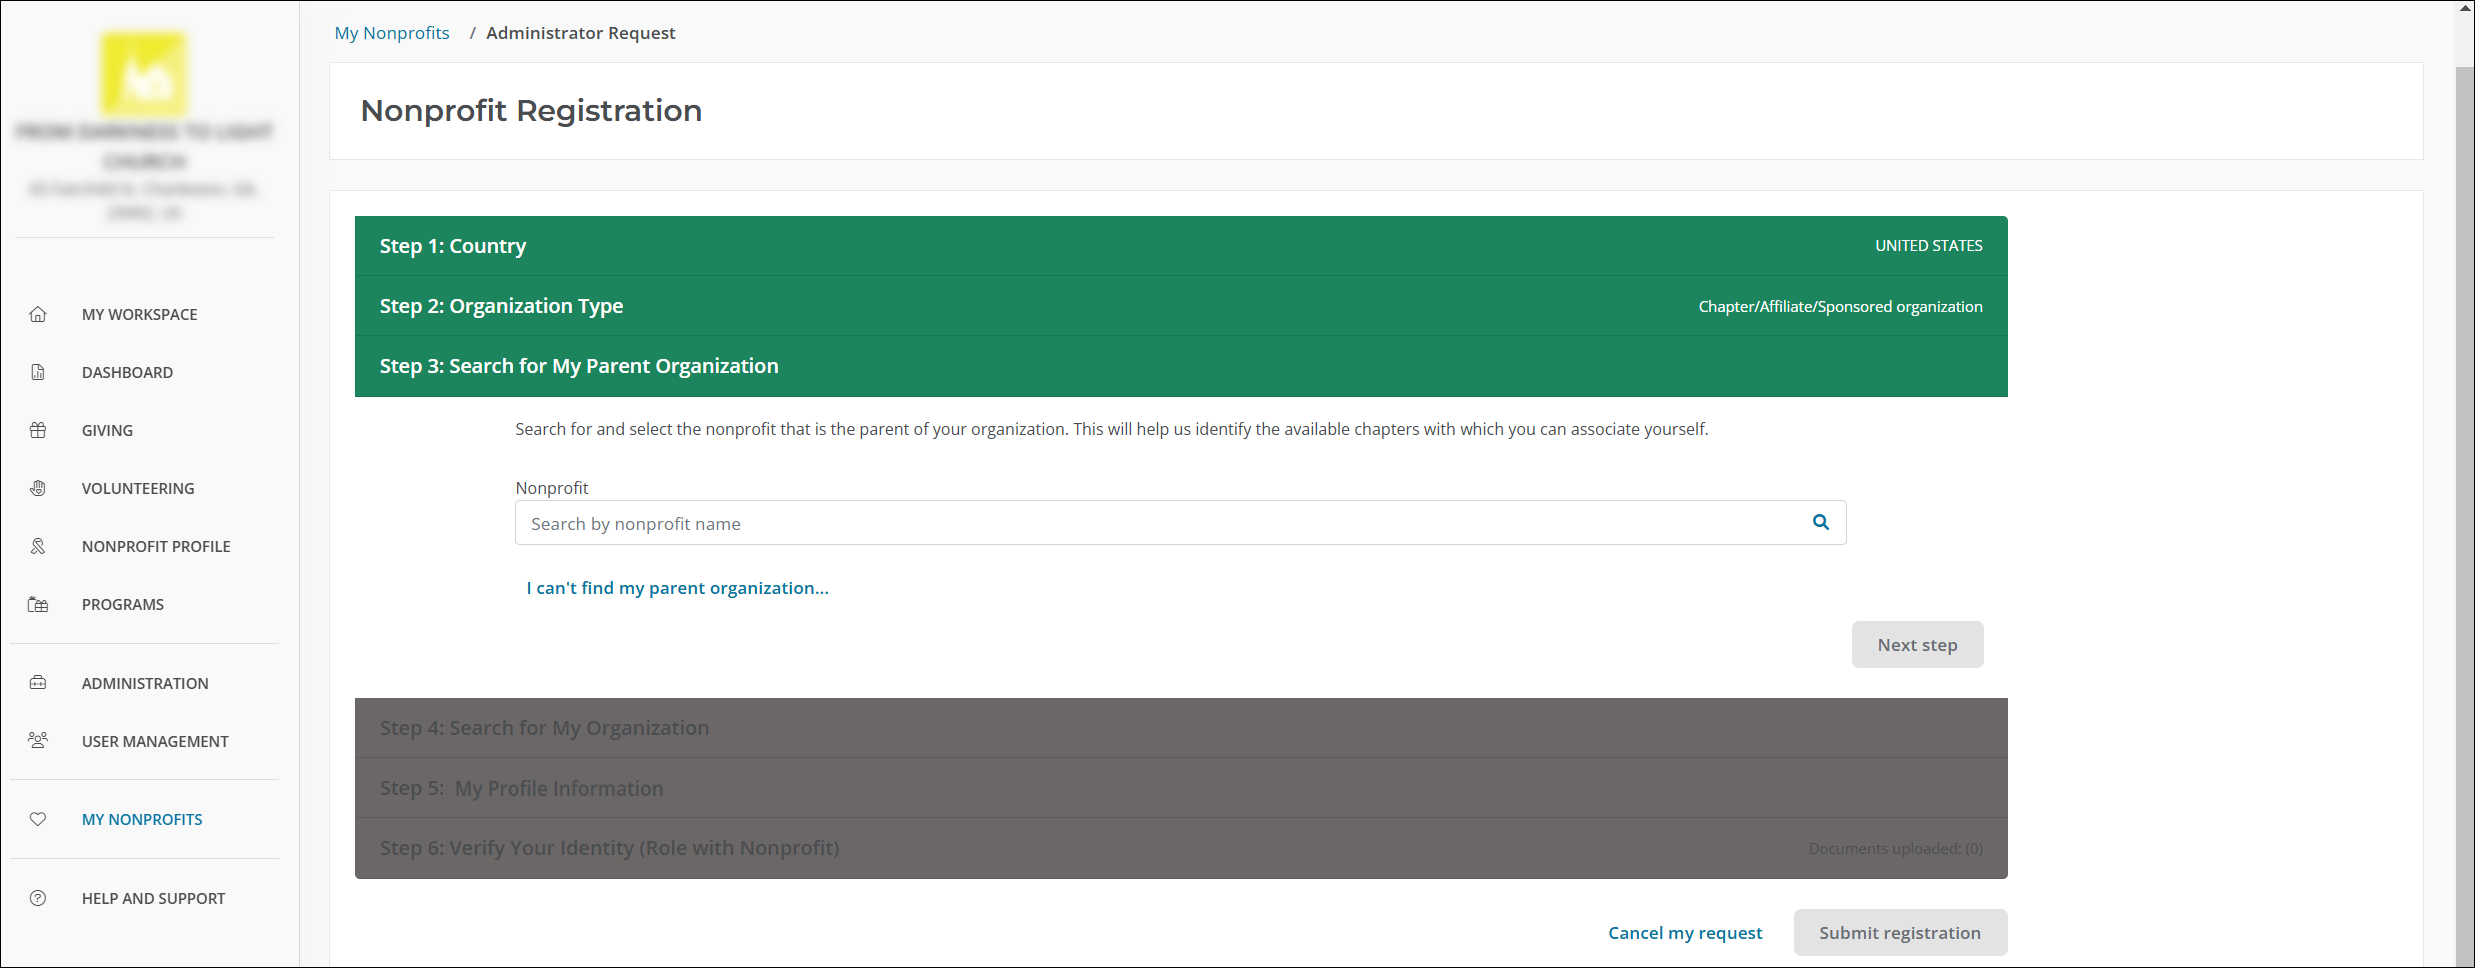
Task: Click the magnifier search icon in Nonprofit field
Action: (x=1820, y=522)
